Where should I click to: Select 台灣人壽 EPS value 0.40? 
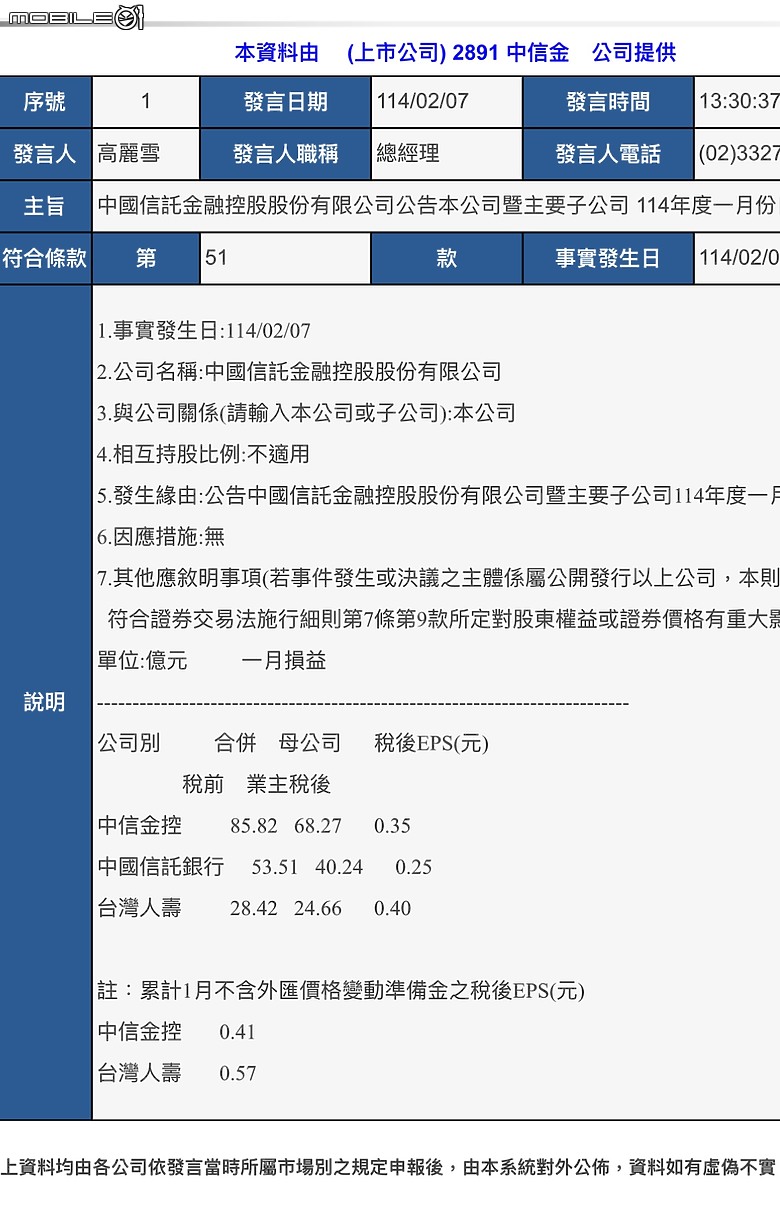coord(393,908)
